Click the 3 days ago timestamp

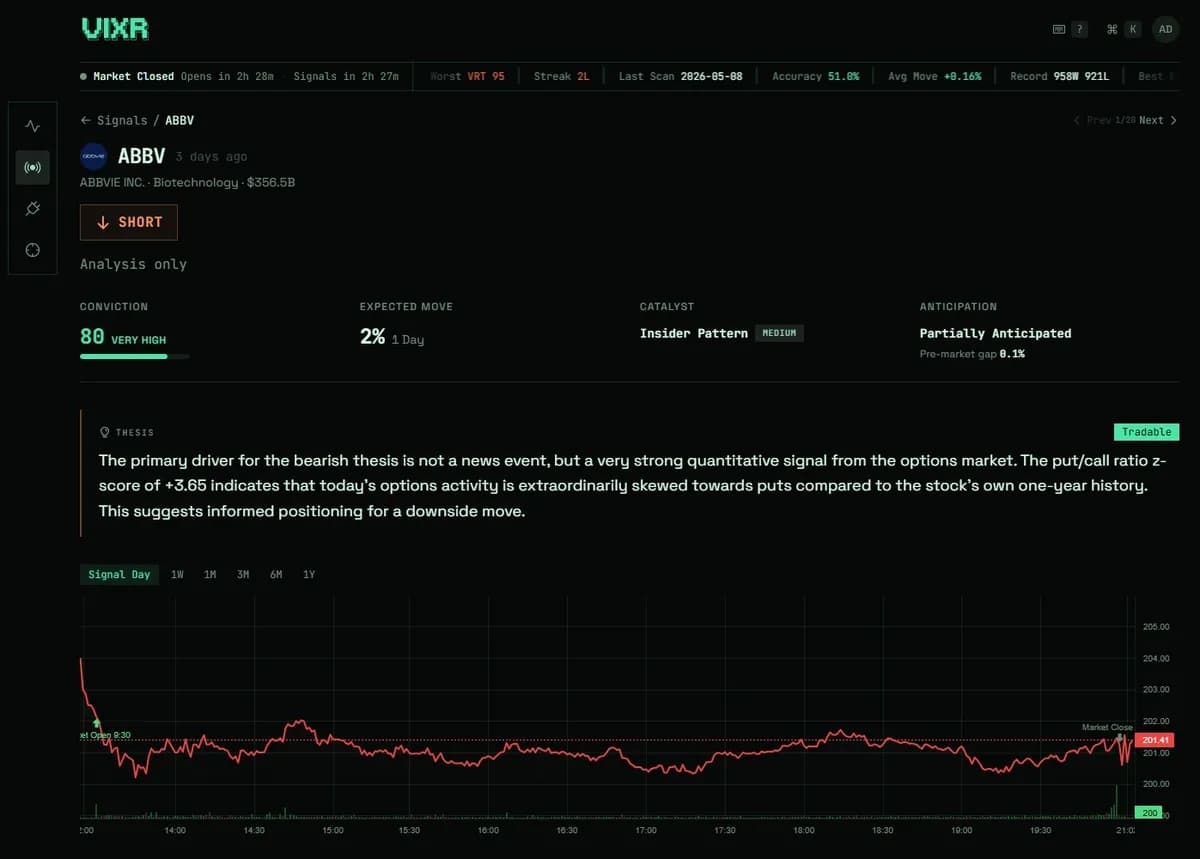coord(211,157)
